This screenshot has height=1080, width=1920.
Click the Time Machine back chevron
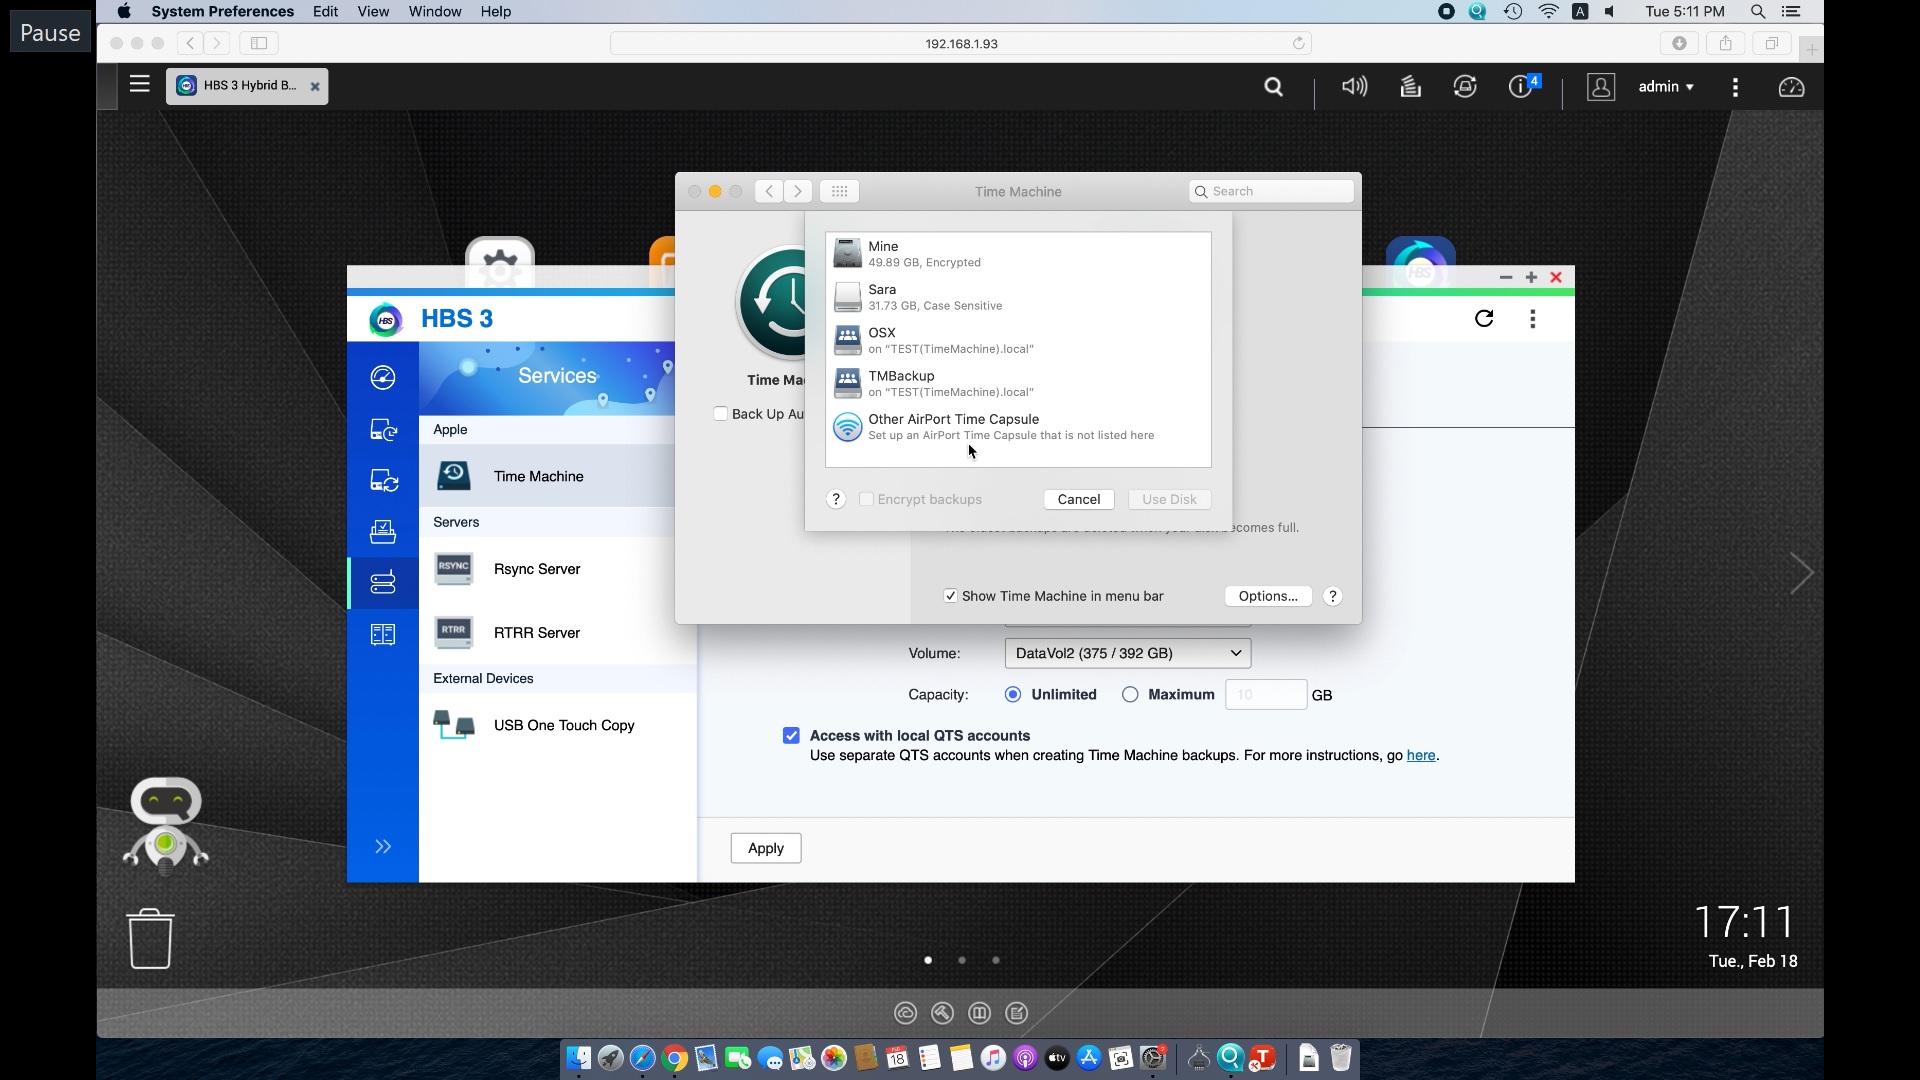[768, 191]
